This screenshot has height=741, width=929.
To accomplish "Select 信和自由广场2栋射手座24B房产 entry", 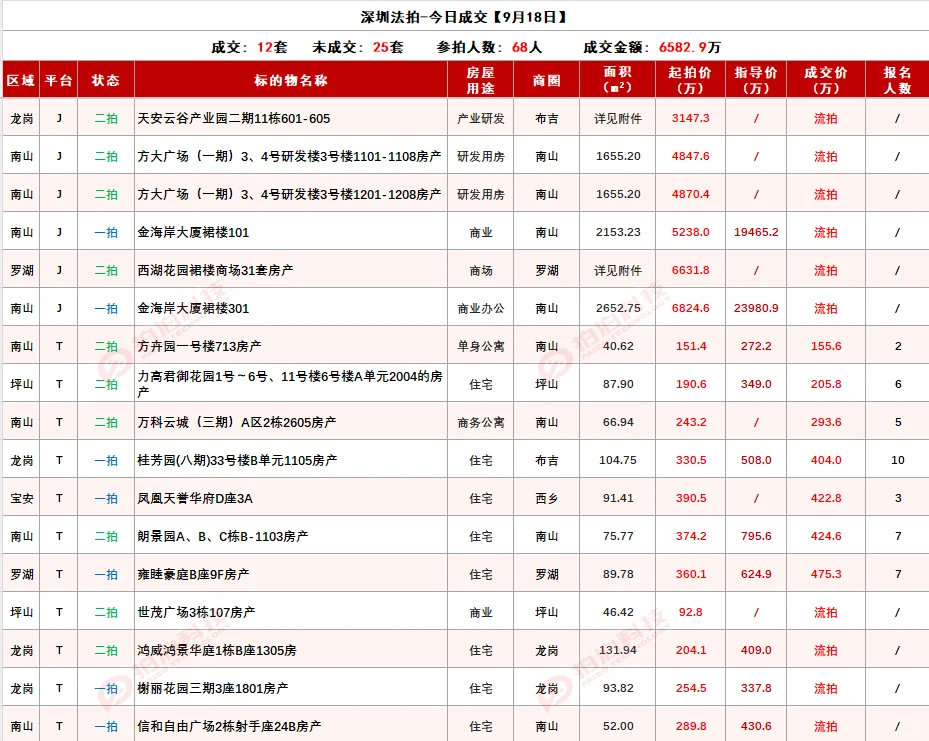I will coord(229,726).
